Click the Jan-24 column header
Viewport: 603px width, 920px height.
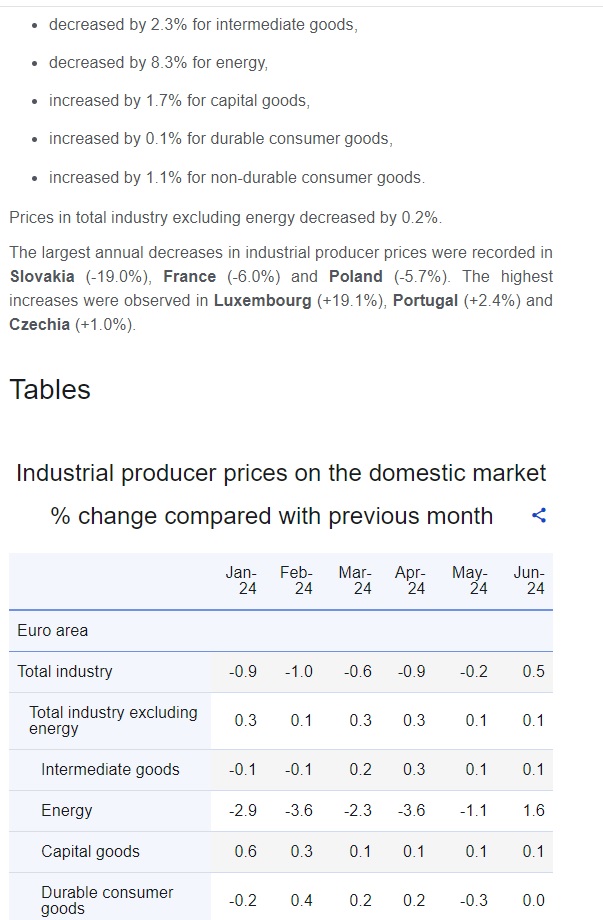pos(241,581)
